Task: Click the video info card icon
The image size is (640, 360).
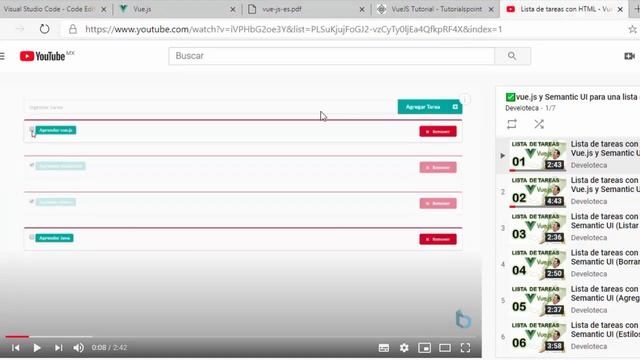Action: (465, 99)
